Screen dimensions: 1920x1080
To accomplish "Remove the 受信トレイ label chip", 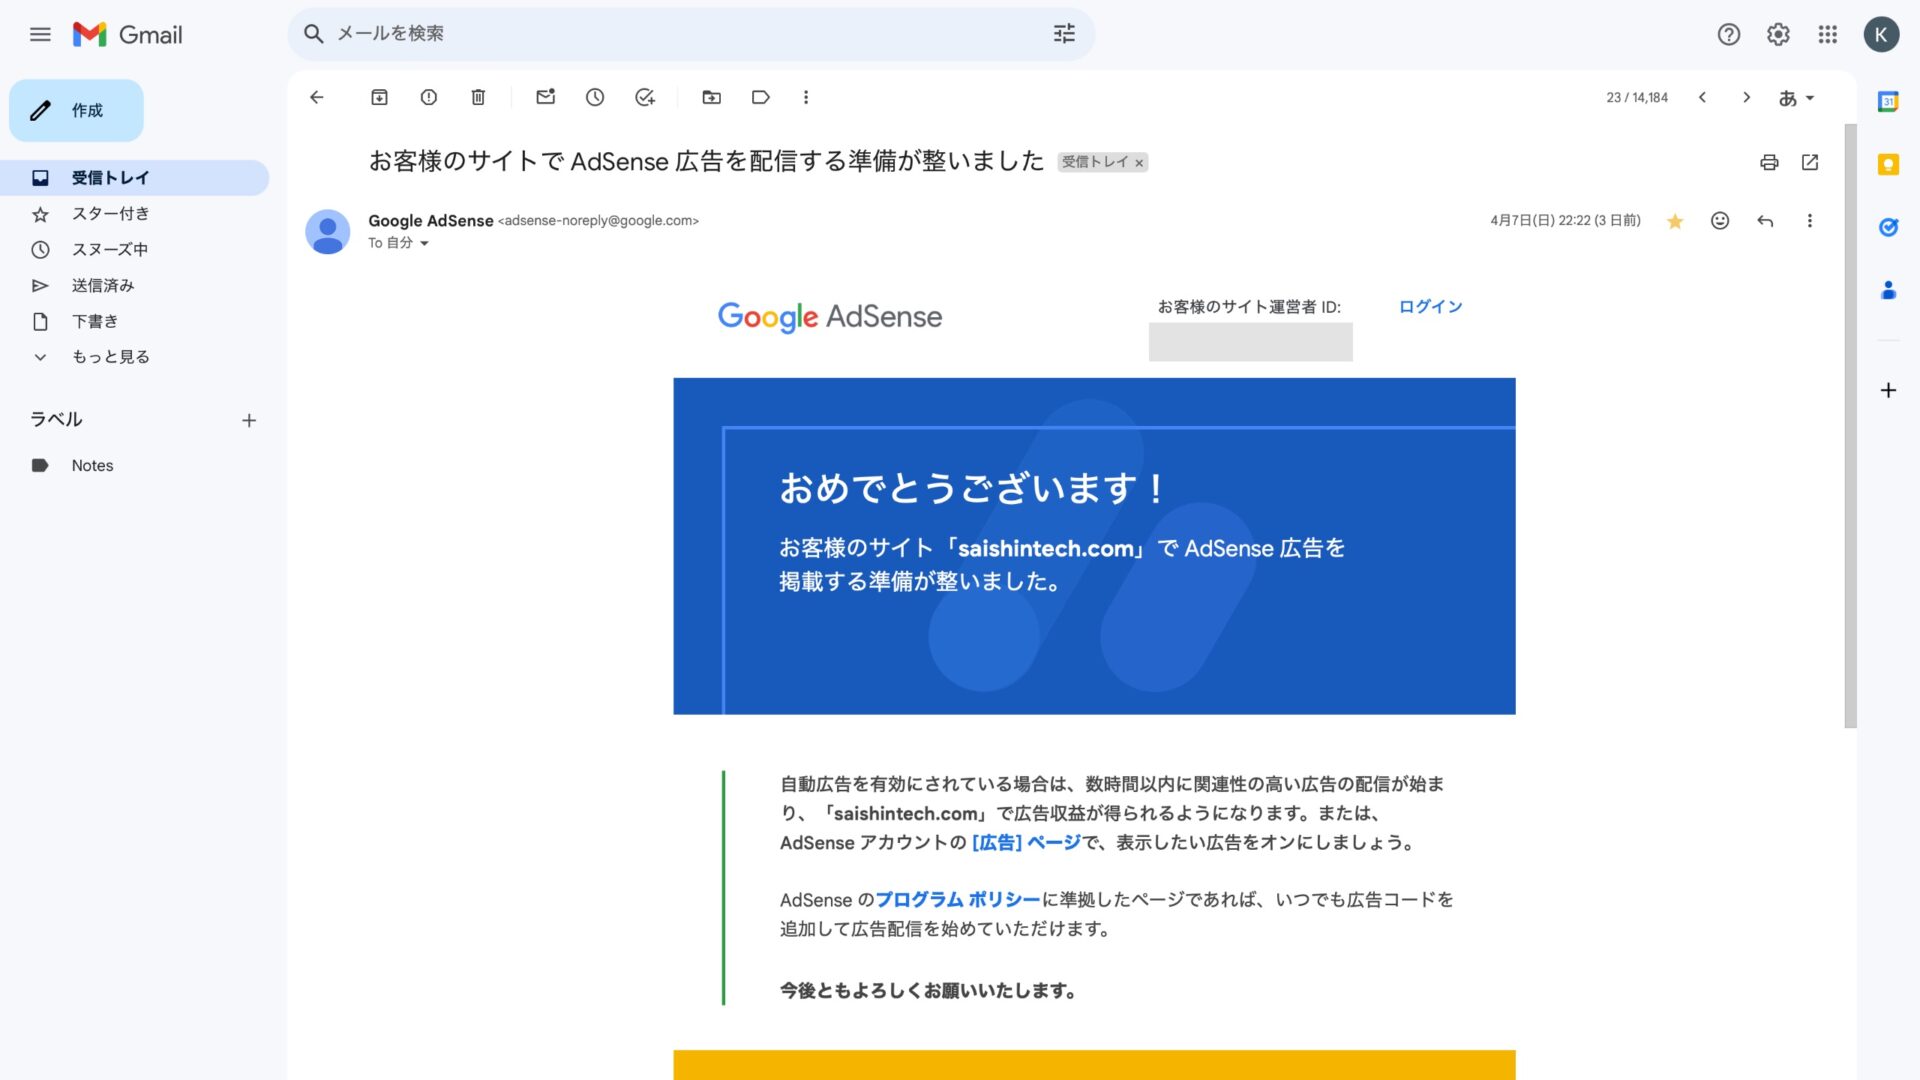I will (1139, 163).
